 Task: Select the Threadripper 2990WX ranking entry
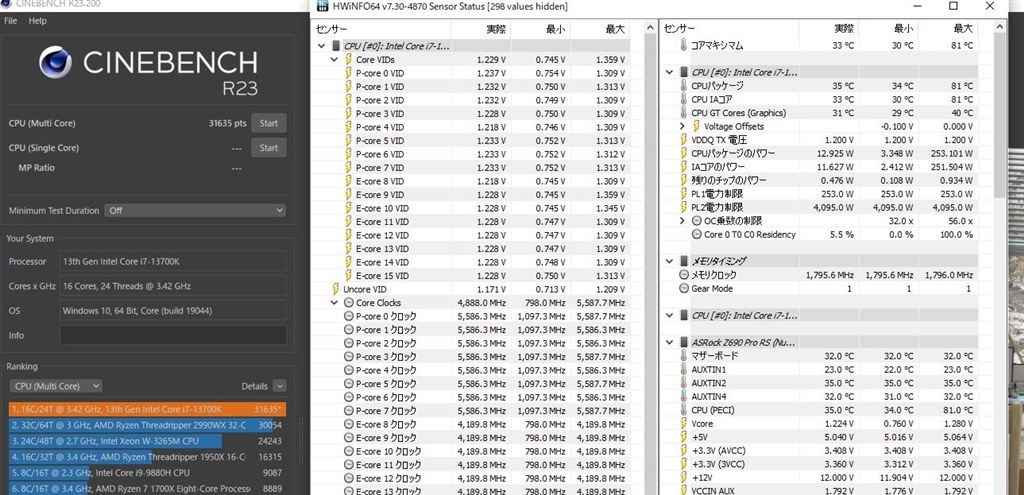148,425
